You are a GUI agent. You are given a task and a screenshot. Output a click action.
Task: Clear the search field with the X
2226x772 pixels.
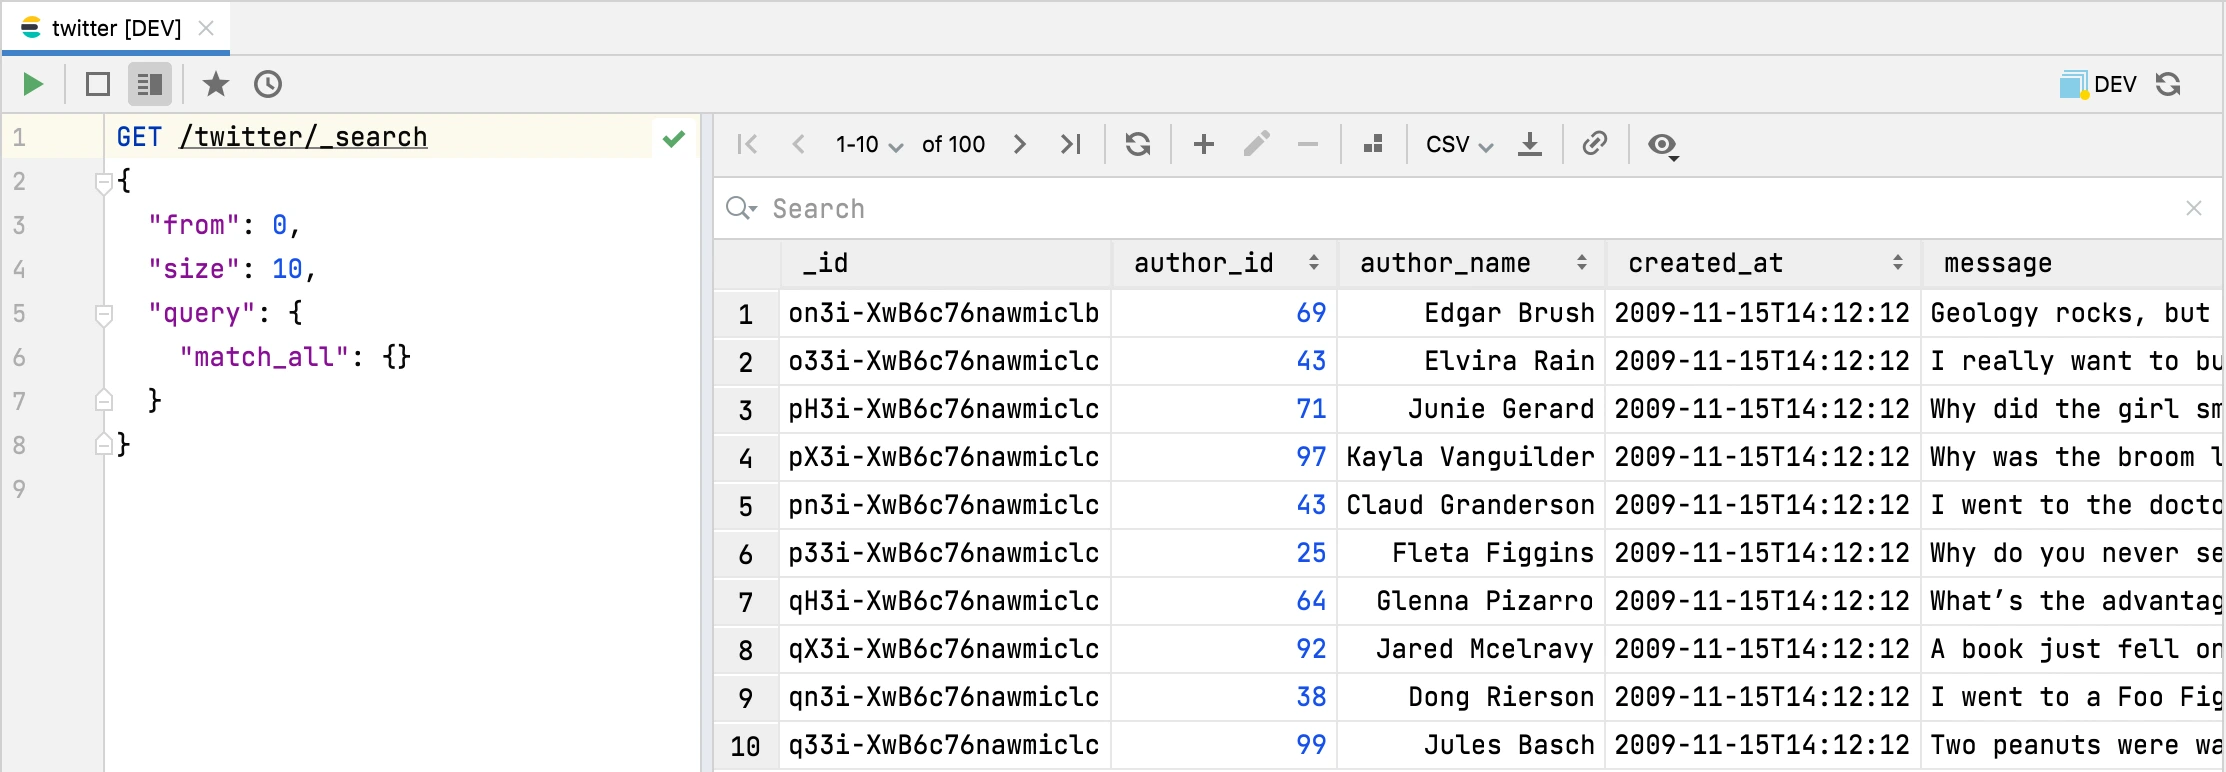click(2194, 208)
